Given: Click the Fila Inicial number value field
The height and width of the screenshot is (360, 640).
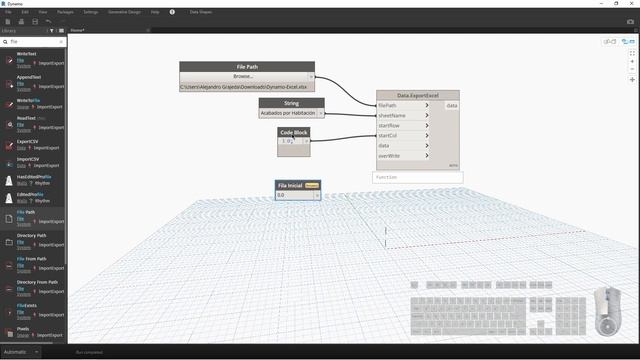Looking at the screenshot, I should [x=295, y=195].
